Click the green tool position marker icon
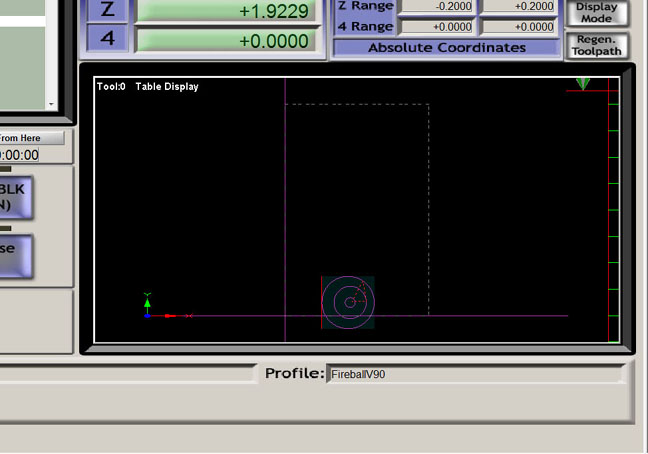Viewport: 648px width, 454px height. (x=583, y=84)
